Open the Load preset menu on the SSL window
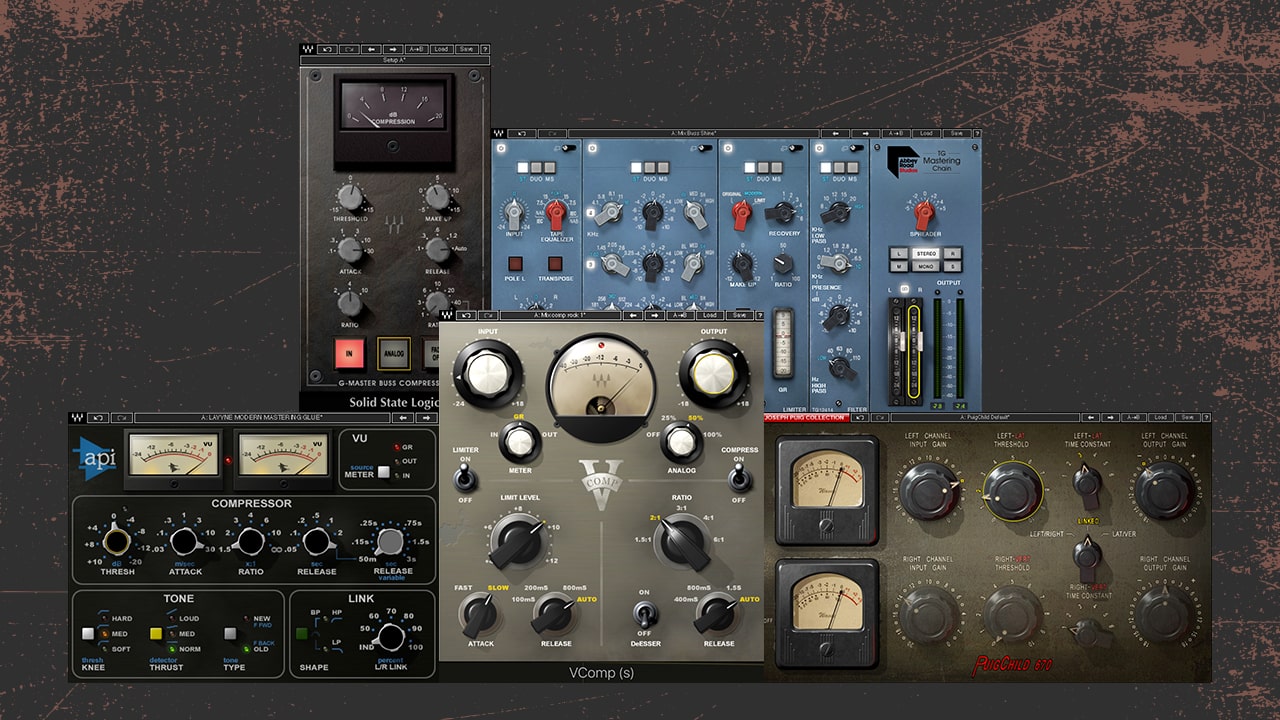This screenshot has width=1280, height=720. point(441,49)
